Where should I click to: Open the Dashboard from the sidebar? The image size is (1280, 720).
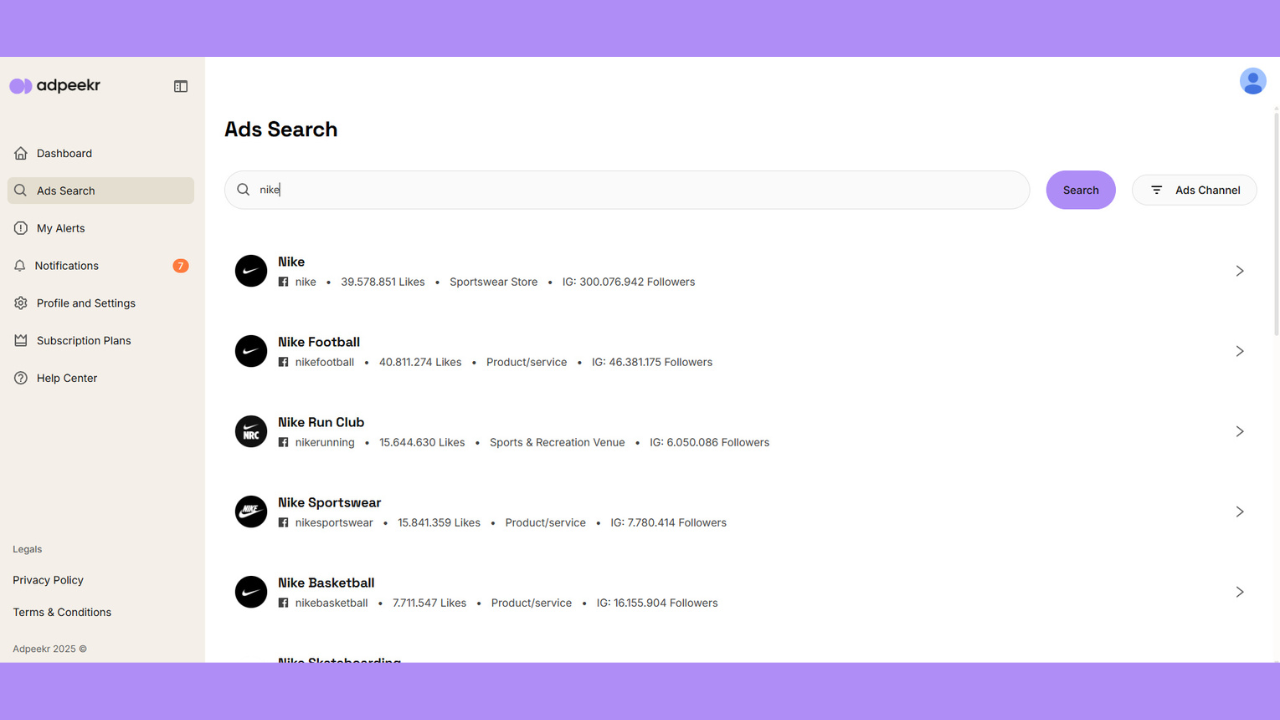click(64, 153)
